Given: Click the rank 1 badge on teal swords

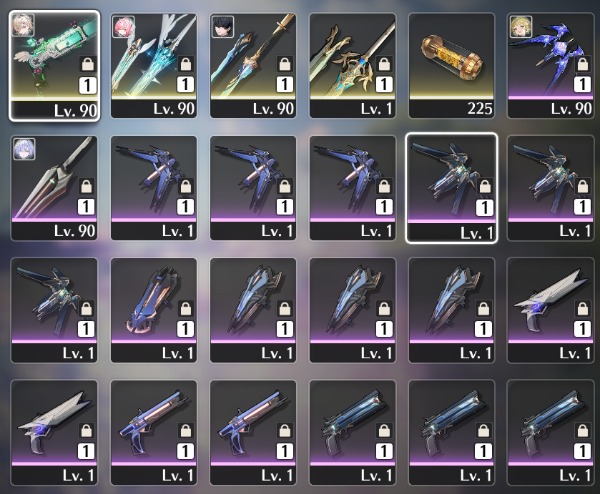Looking at the screenshot, I should [185, 85].
